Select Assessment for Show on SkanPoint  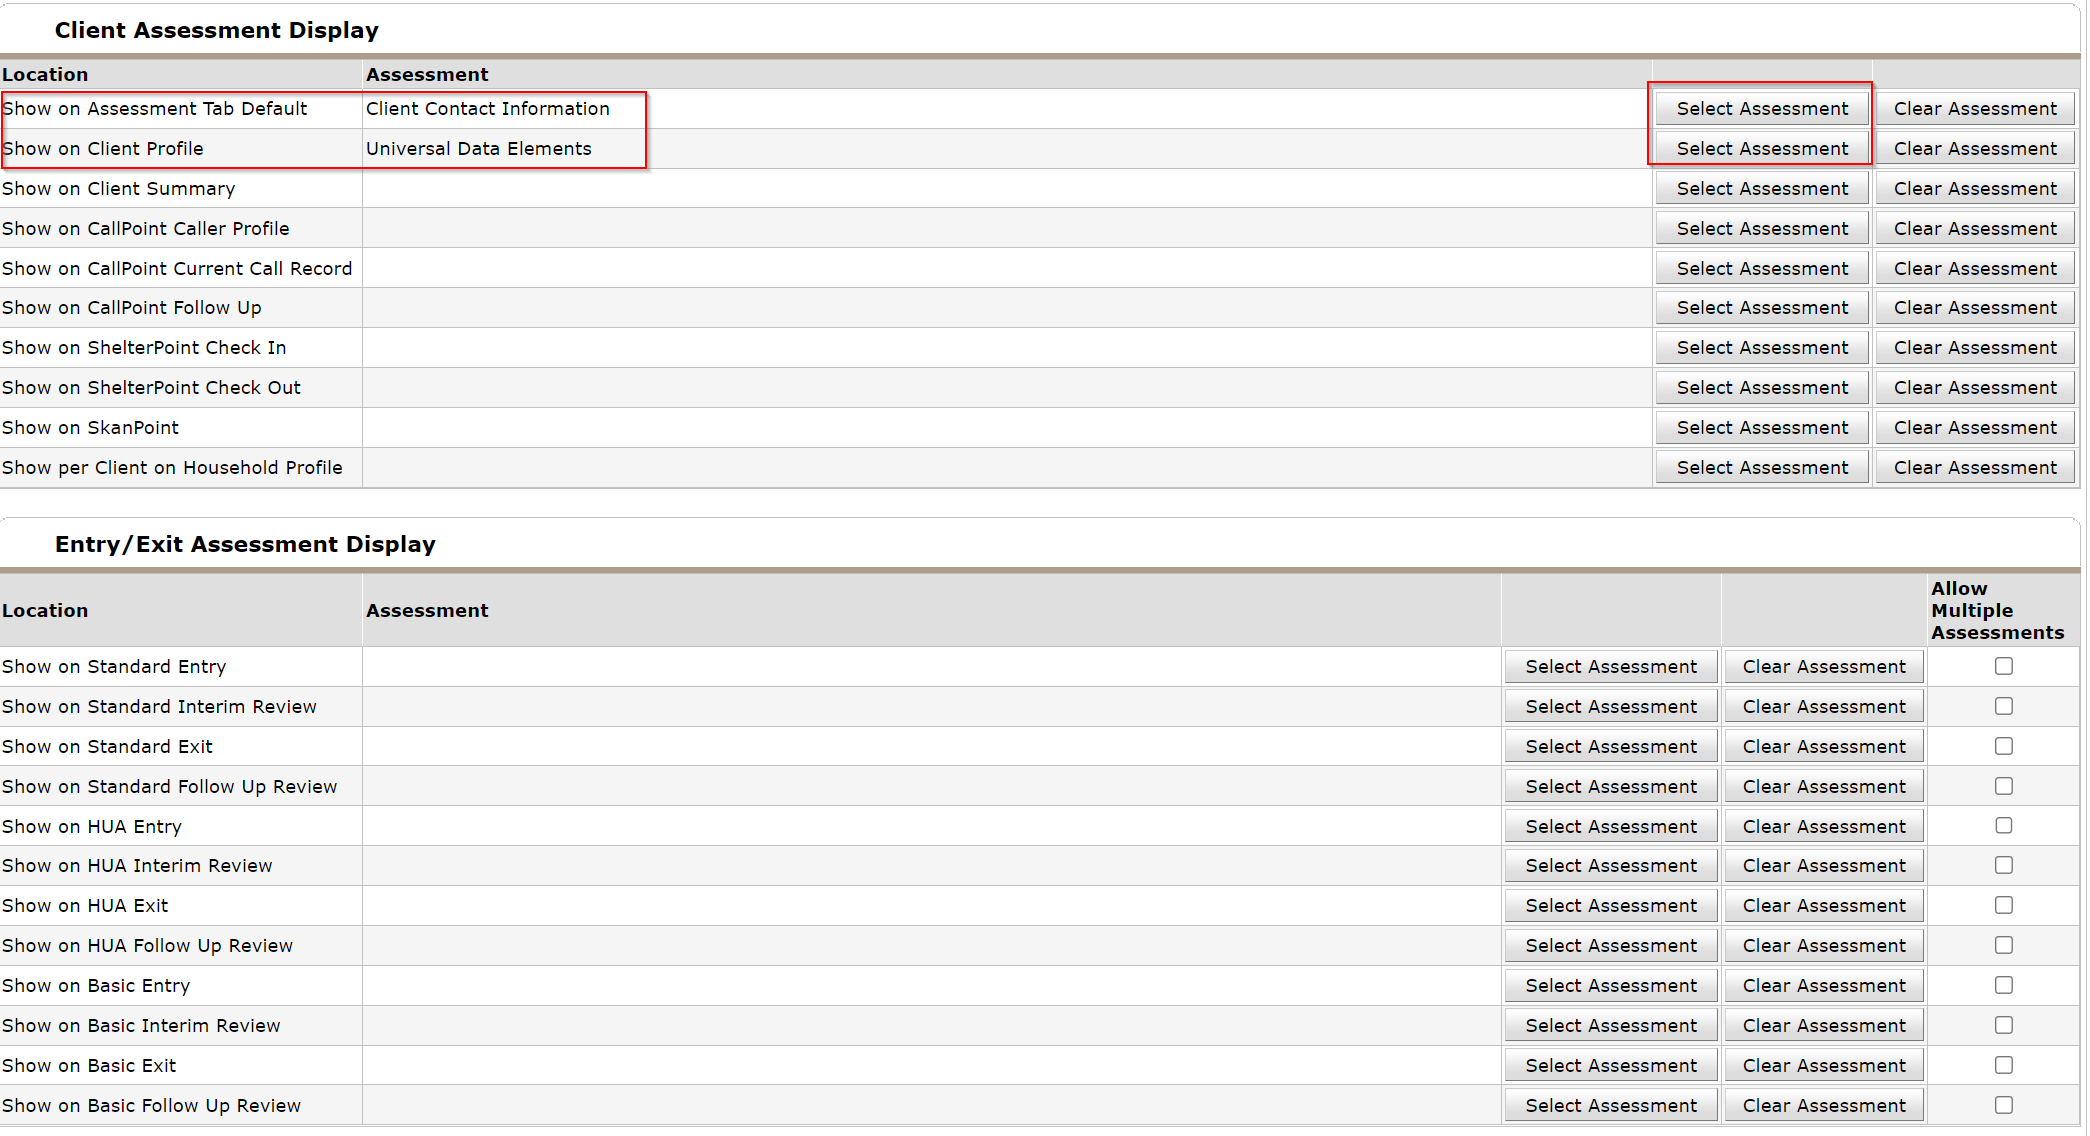[x=1761, y=427]
